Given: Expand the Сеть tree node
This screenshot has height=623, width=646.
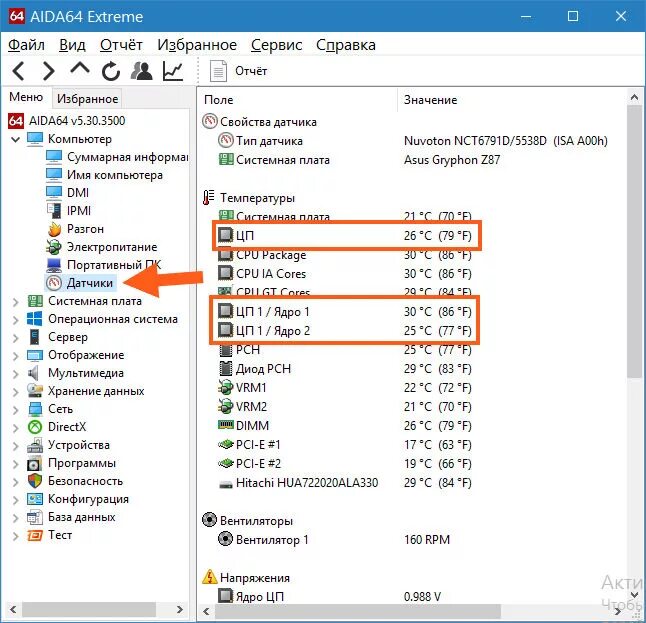Looking at the screenshot, I should point(16,410).
